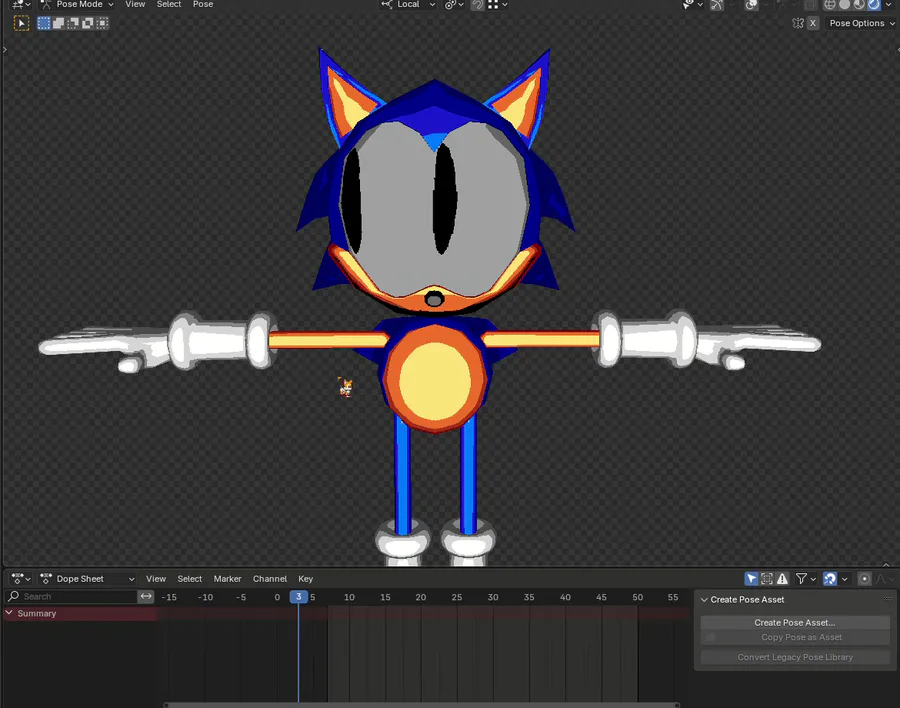Image resolution: width=900 pixels, height=708 pixels.
Task: Open snapping options grid dropdown
Action: [498, 5]
